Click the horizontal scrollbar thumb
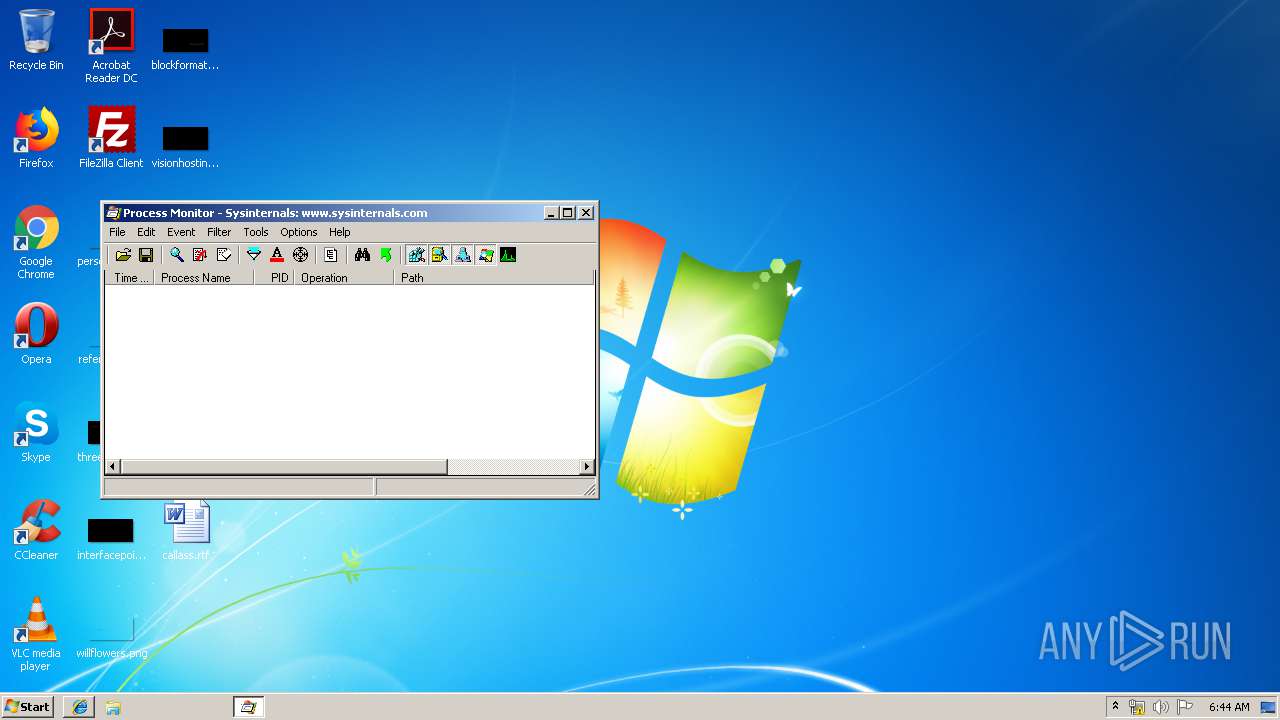This screenshot has height=720, width=1280. pos(284,467)
